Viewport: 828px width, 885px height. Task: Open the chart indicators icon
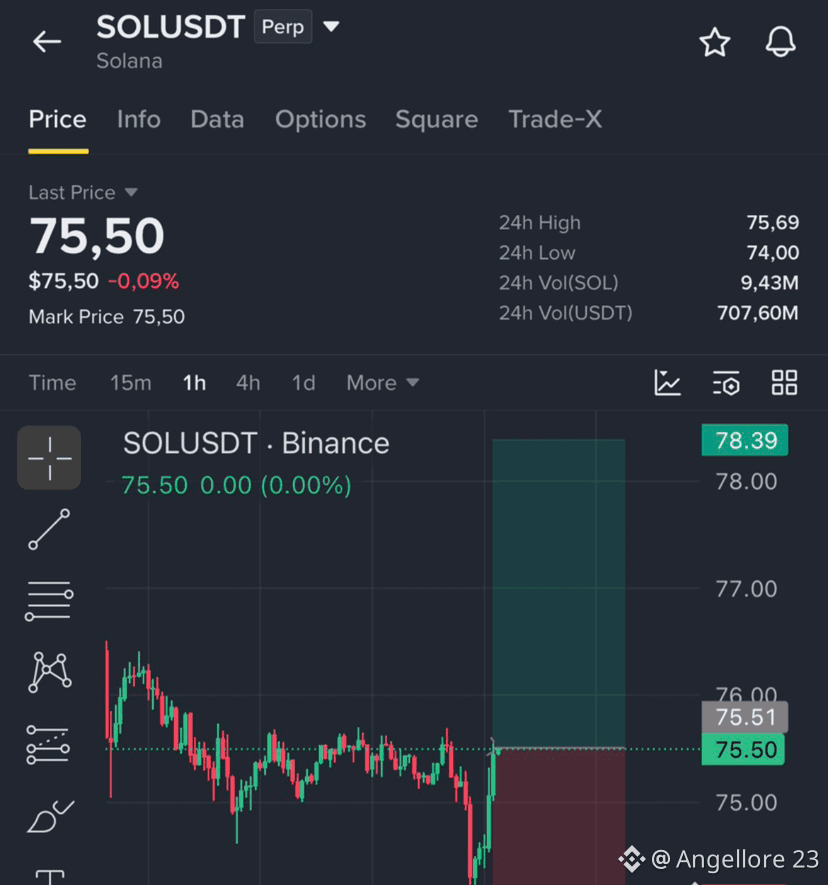[667, 383]
